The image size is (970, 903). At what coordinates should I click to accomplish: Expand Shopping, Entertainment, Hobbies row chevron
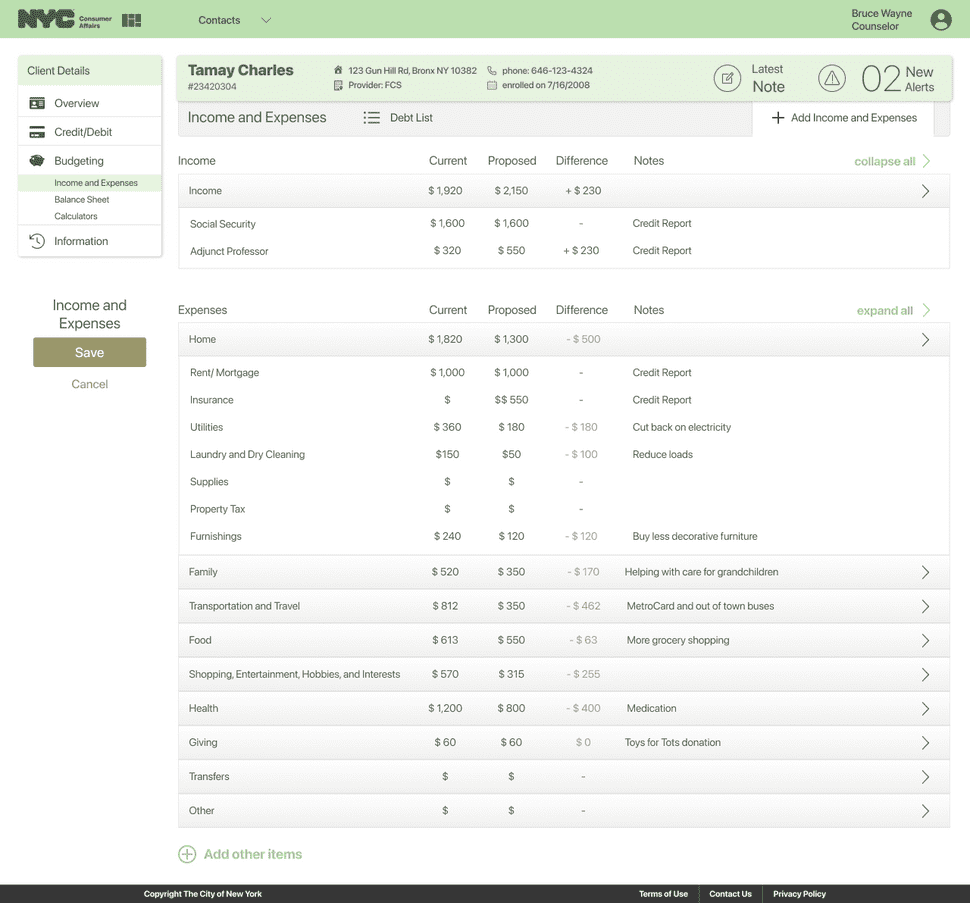click(x=925, y=674)
